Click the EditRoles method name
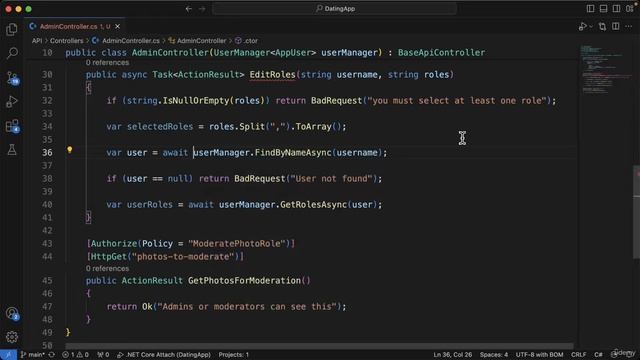 tap(272, 75)
